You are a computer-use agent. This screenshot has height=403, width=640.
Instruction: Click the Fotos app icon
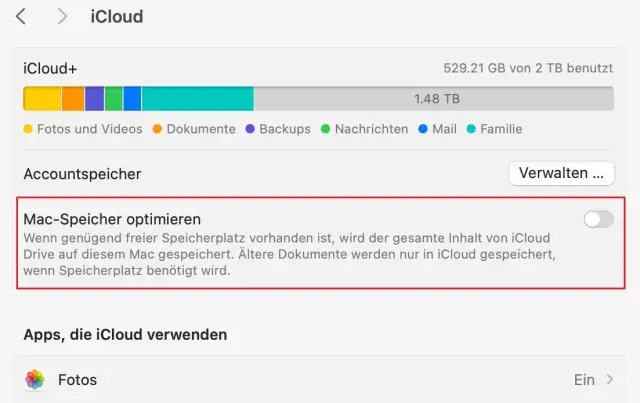point(35,380)
